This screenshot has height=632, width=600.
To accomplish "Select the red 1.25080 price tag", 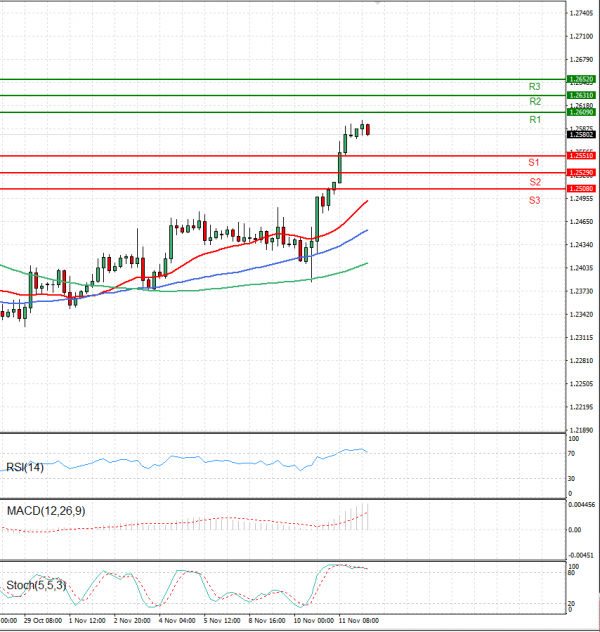I will tap(581, 189).
